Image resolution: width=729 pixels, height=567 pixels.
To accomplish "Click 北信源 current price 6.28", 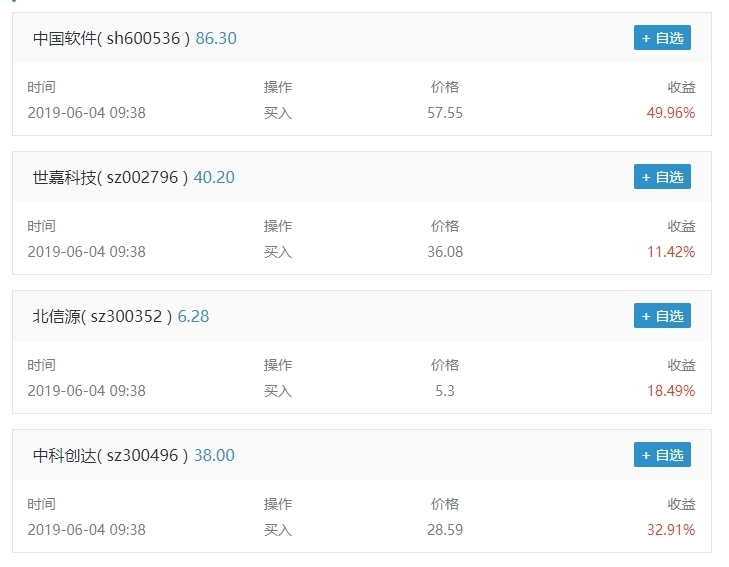I will click(x=193, y=317).
